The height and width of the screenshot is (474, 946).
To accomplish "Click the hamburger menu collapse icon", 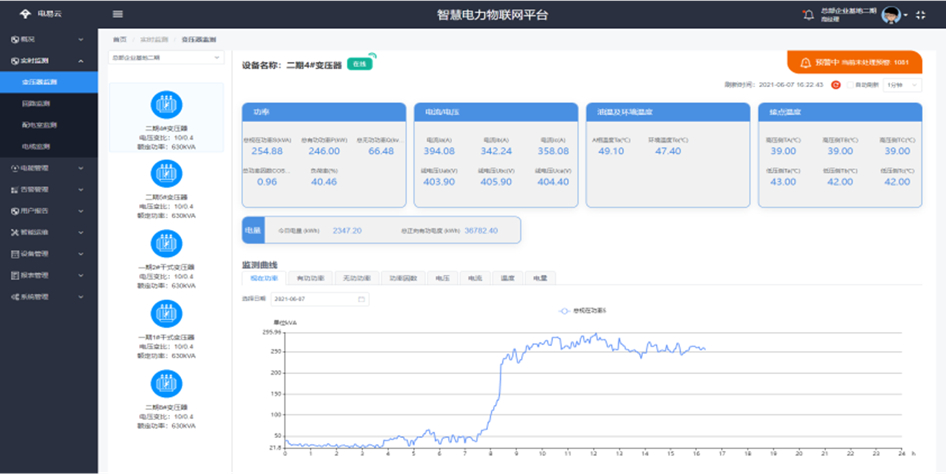I will point(118,14).
